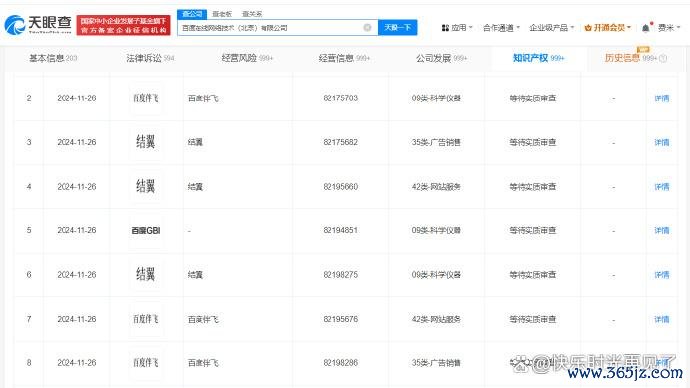The width and height of the screenshot is (690, 388).
Task: Click trademark name 结翼 in row 6
Action: pos(195,275)
